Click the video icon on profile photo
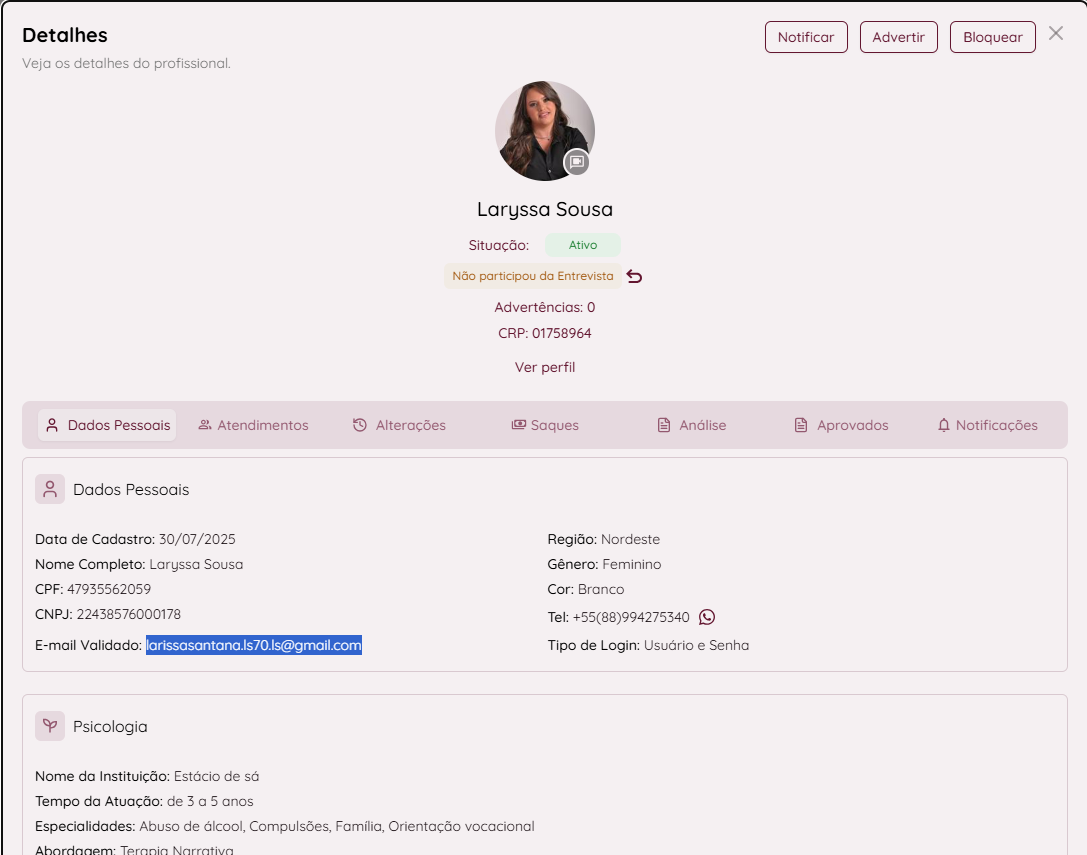 click(x=576, y=162)
